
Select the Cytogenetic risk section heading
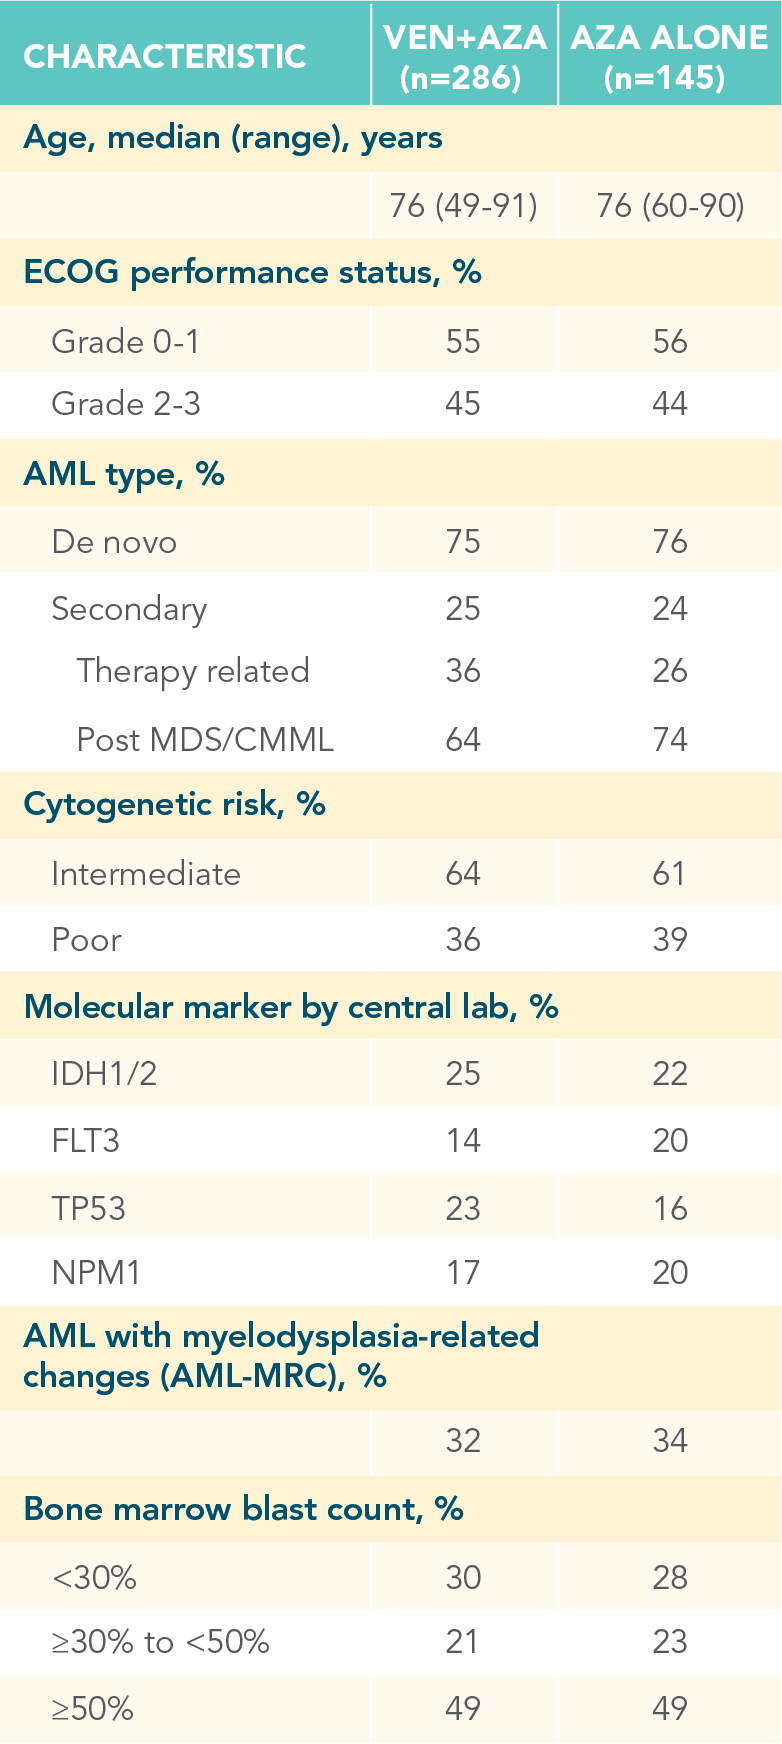click(x=174, y=805)
